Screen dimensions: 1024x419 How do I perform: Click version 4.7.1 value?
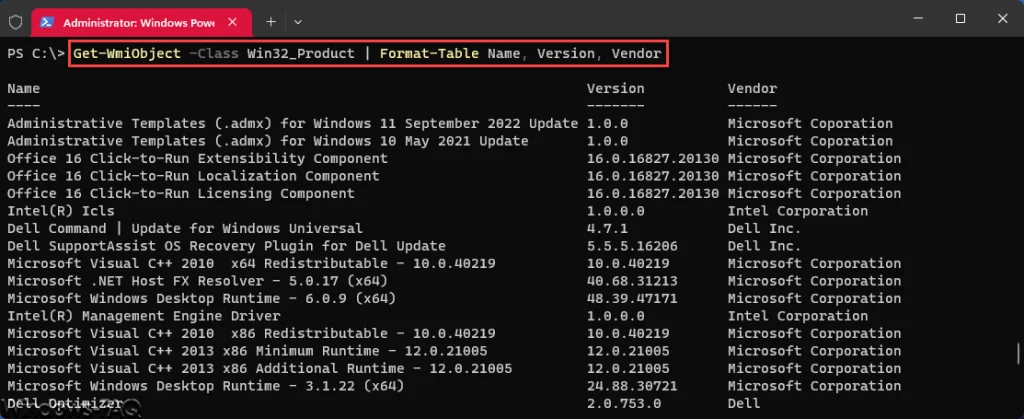click(x=607, y=228)
